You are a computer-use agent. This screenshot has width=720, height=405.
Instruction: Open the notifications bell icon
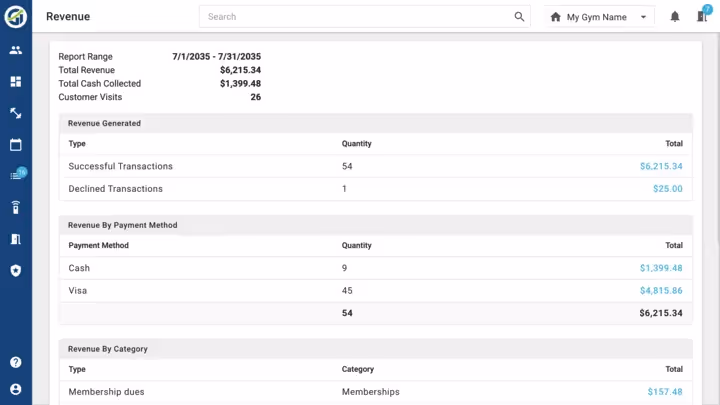pyautogui.click(x=675, y=17)
